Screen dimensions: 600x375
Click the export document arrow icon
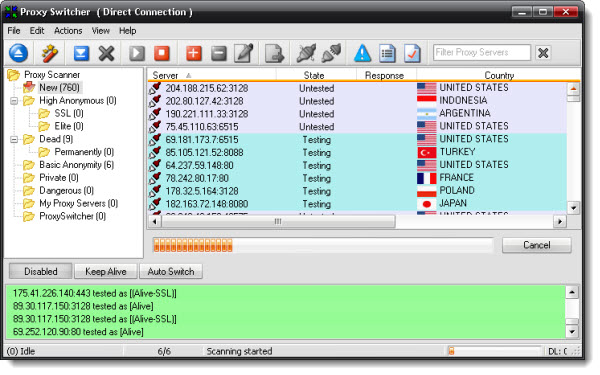274,53
